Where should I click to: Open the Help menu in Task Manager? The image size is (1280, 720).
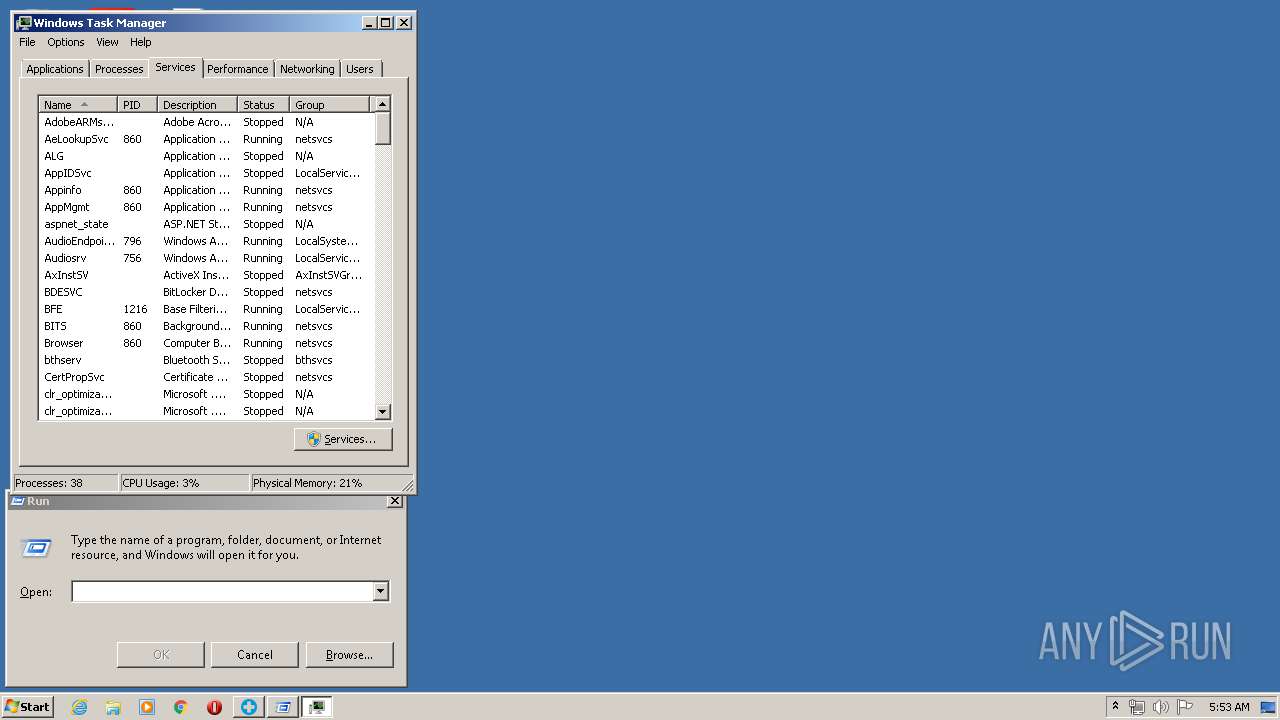click(x=141, y=42)
